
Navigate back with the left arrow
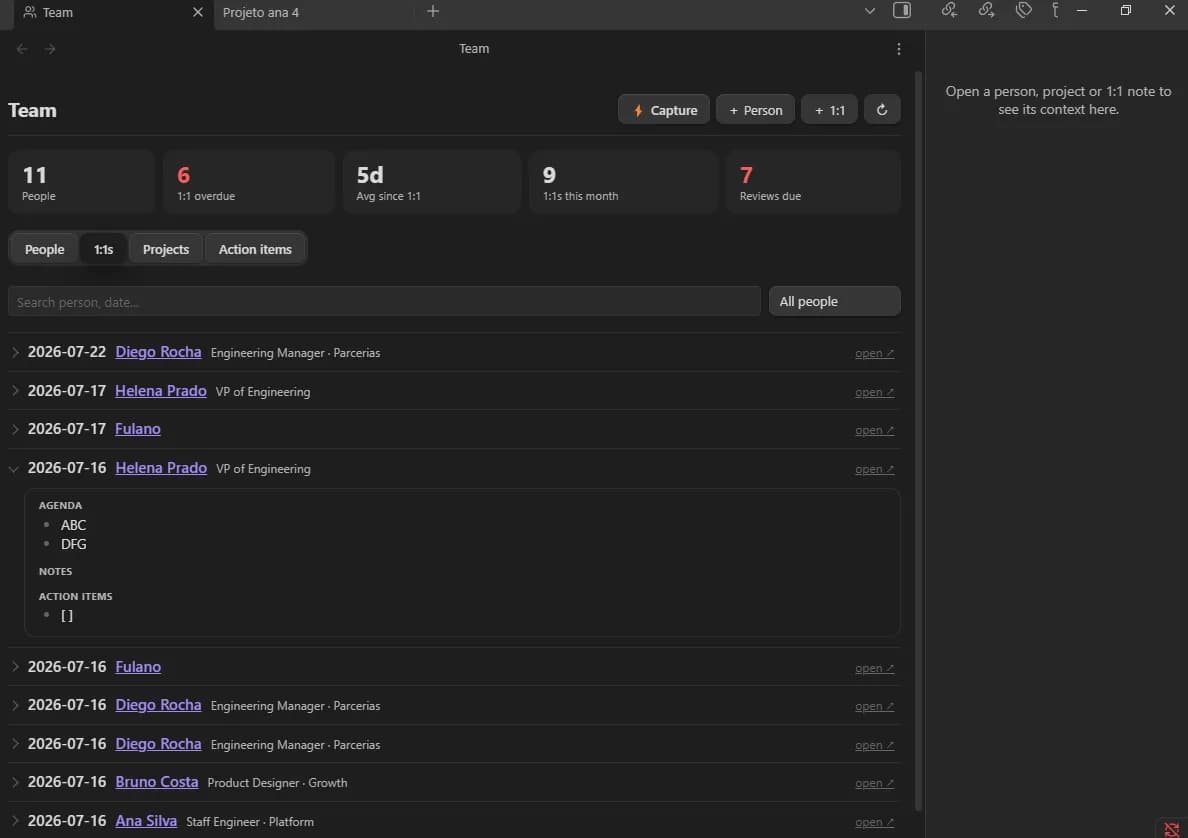point(22,49)
